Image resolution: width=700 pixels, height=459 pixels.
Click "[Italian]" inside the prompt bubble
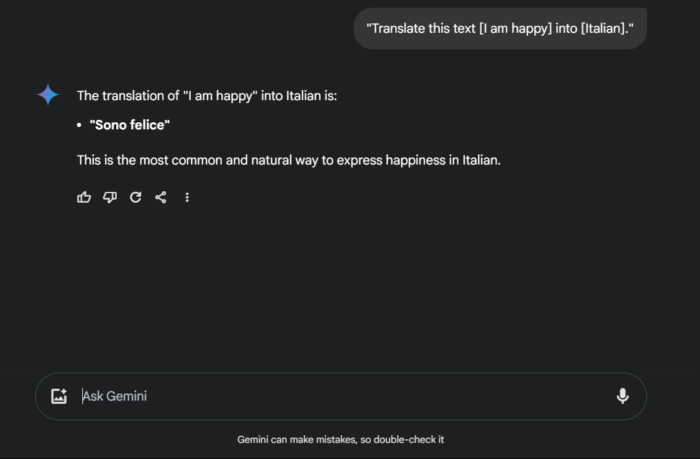click(603, 28)
